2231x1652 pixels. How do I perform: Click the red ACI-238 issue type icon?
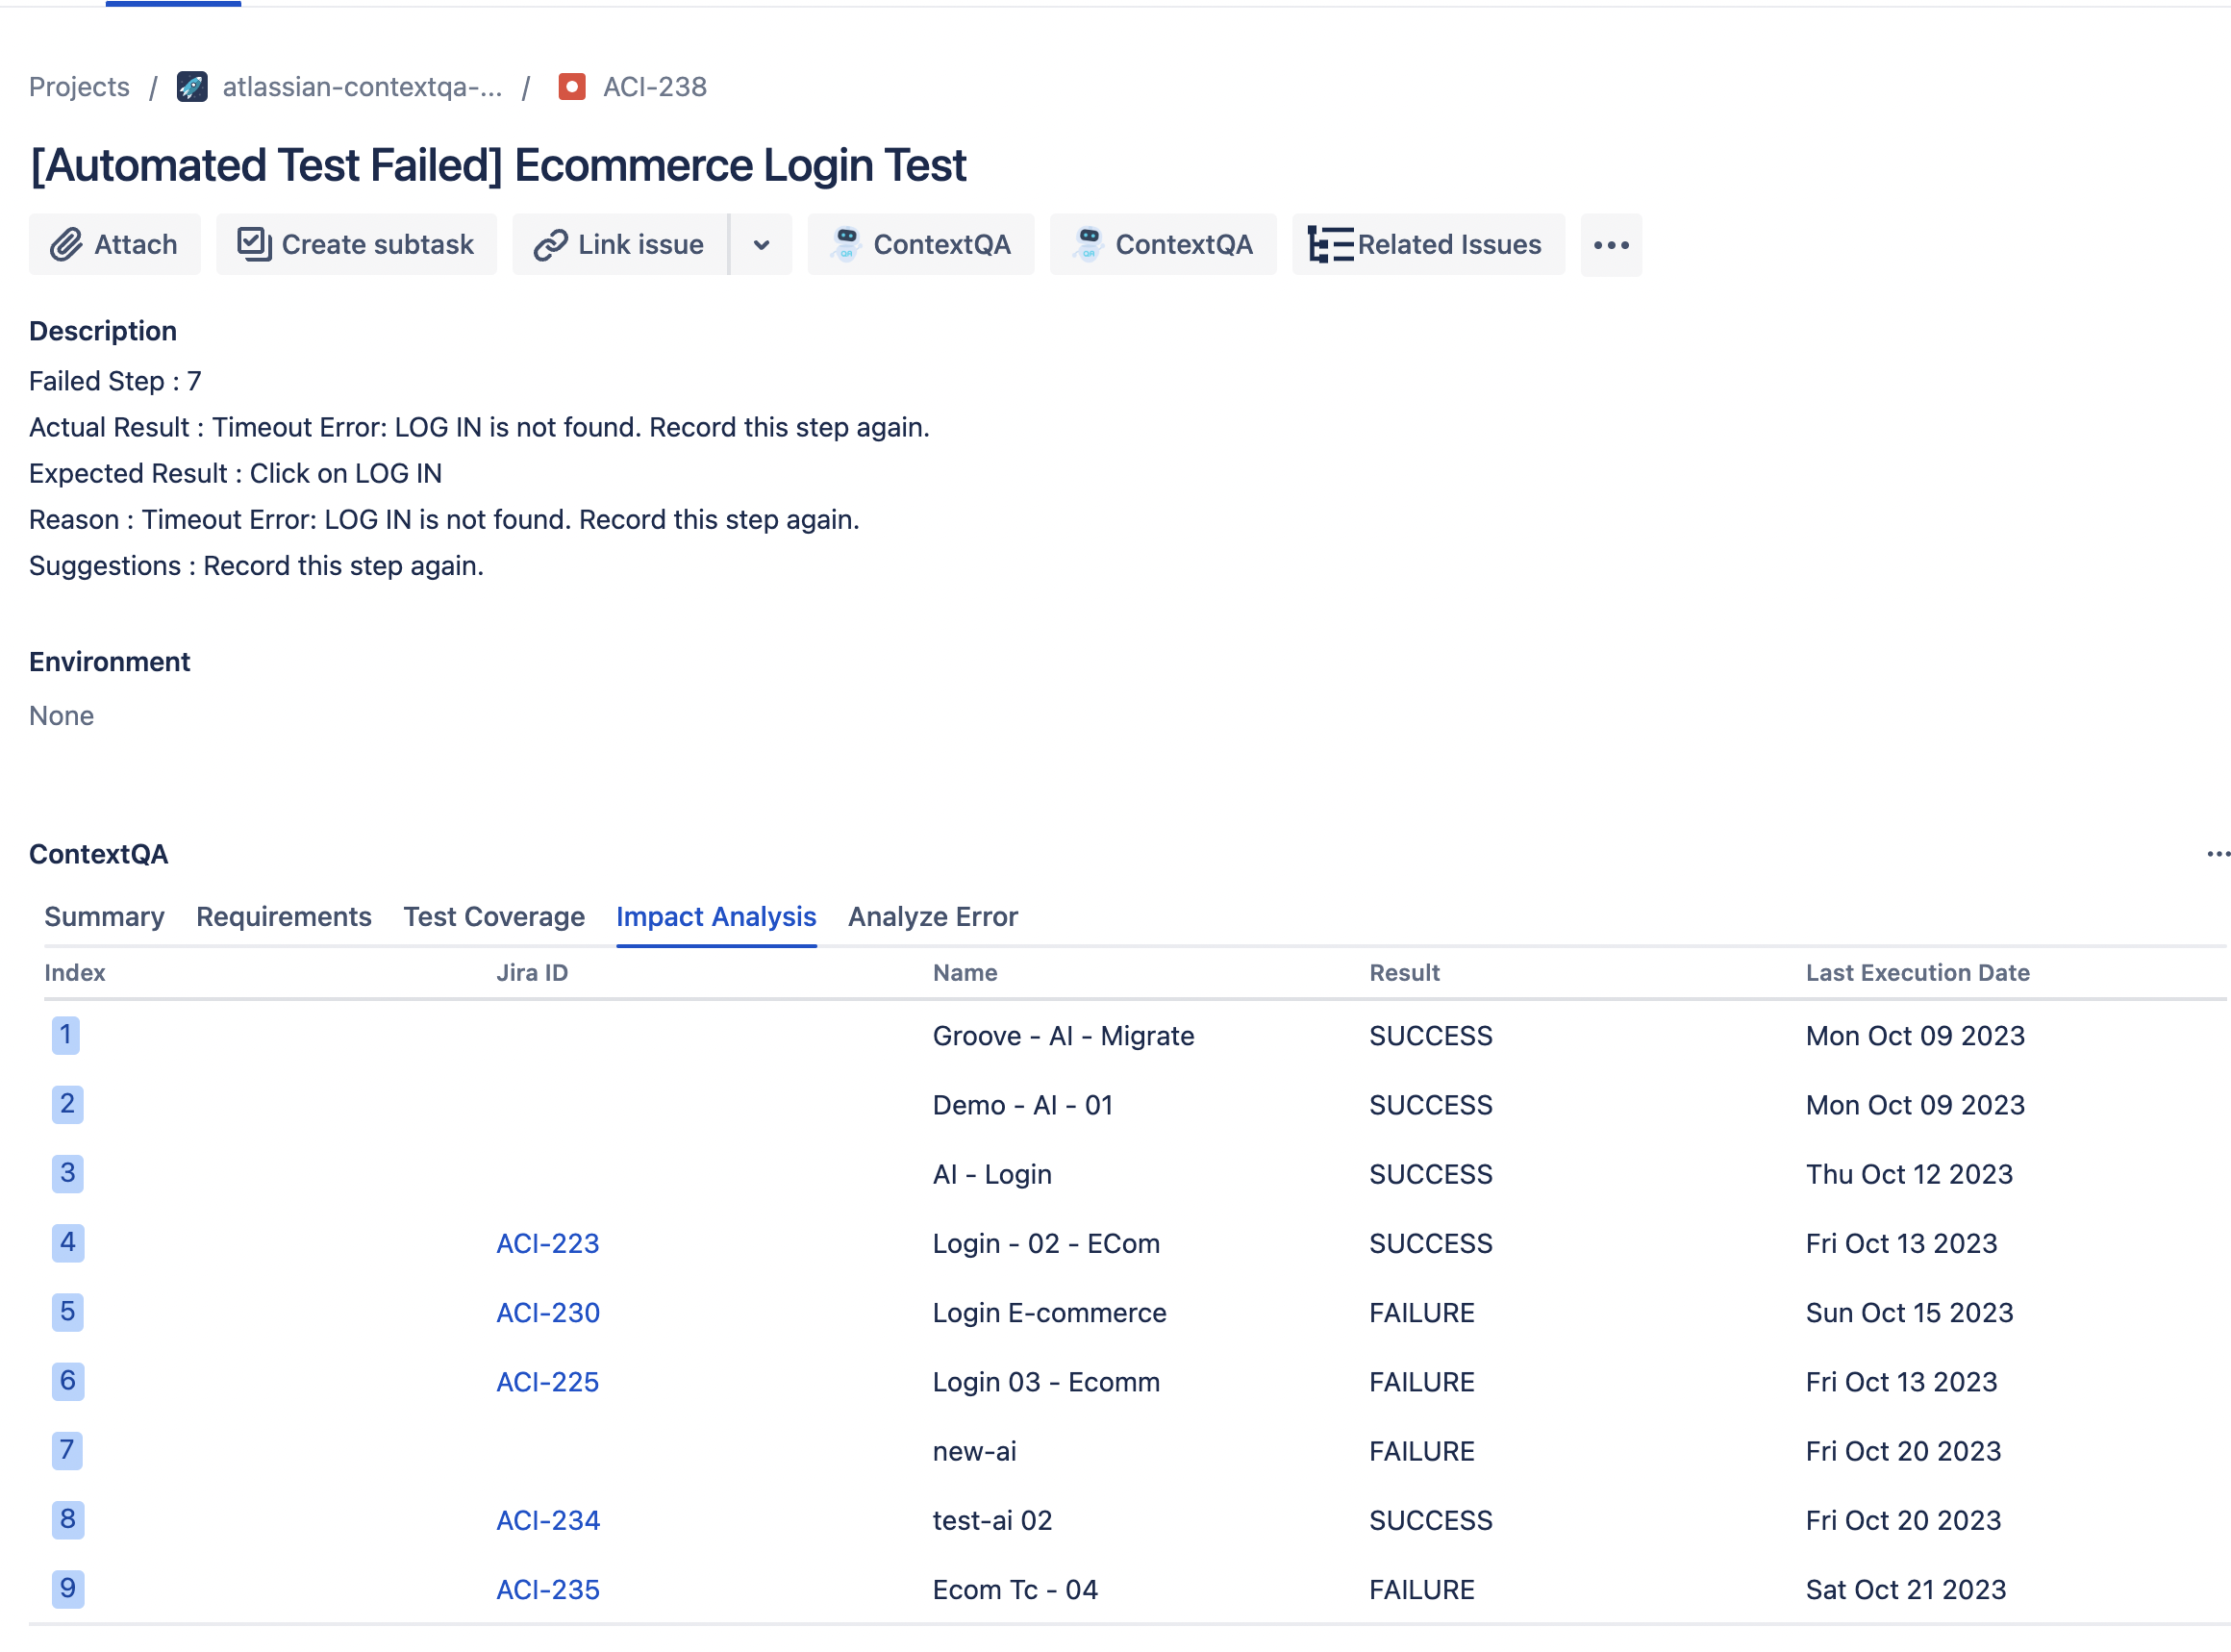coord(572,87)
